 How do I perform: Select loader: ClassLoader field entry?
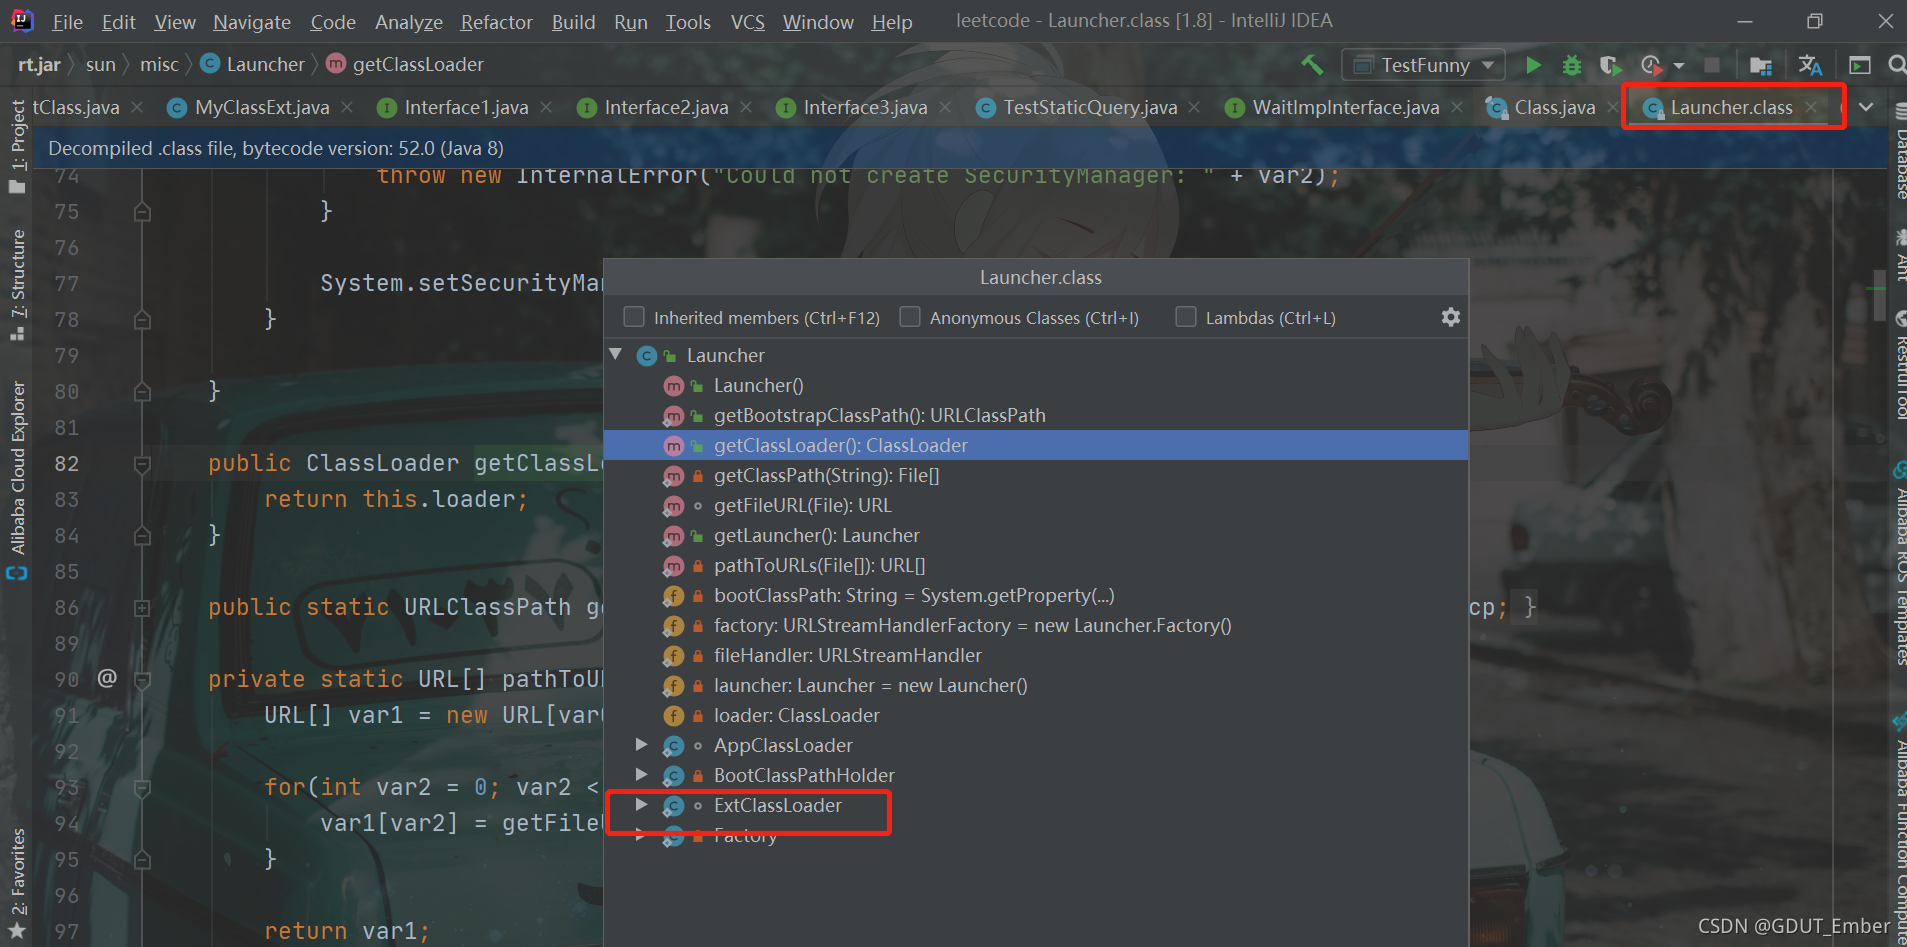[1036, 715]
